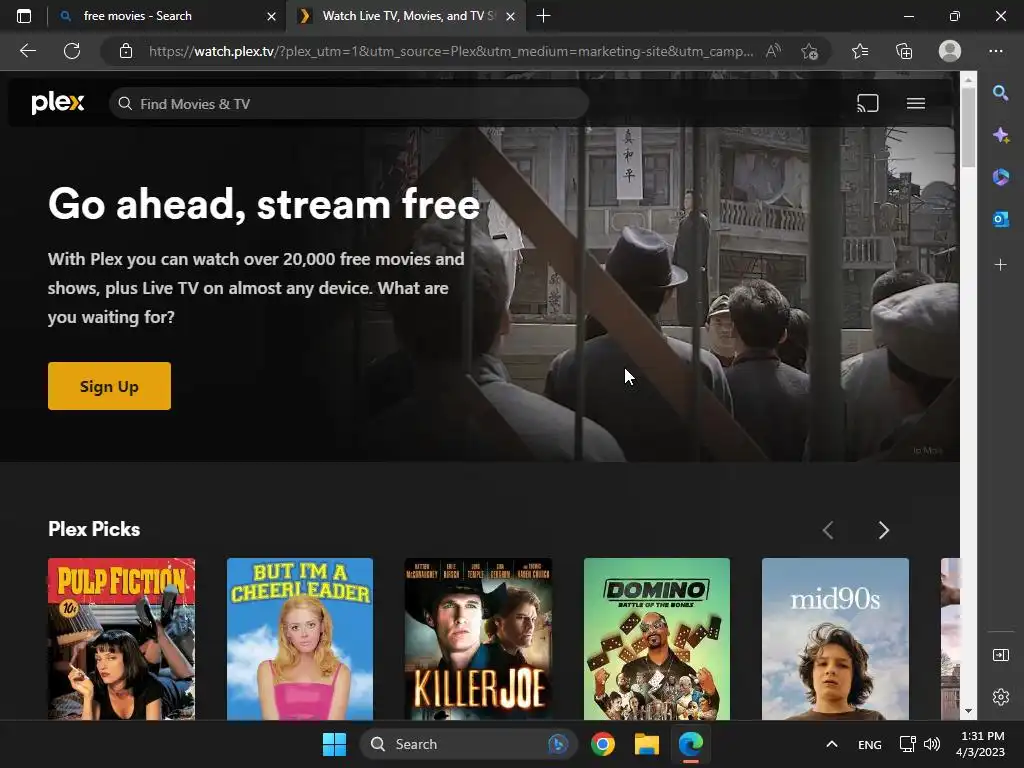Click the page scroll down arrow

click(x=968, y=711)
